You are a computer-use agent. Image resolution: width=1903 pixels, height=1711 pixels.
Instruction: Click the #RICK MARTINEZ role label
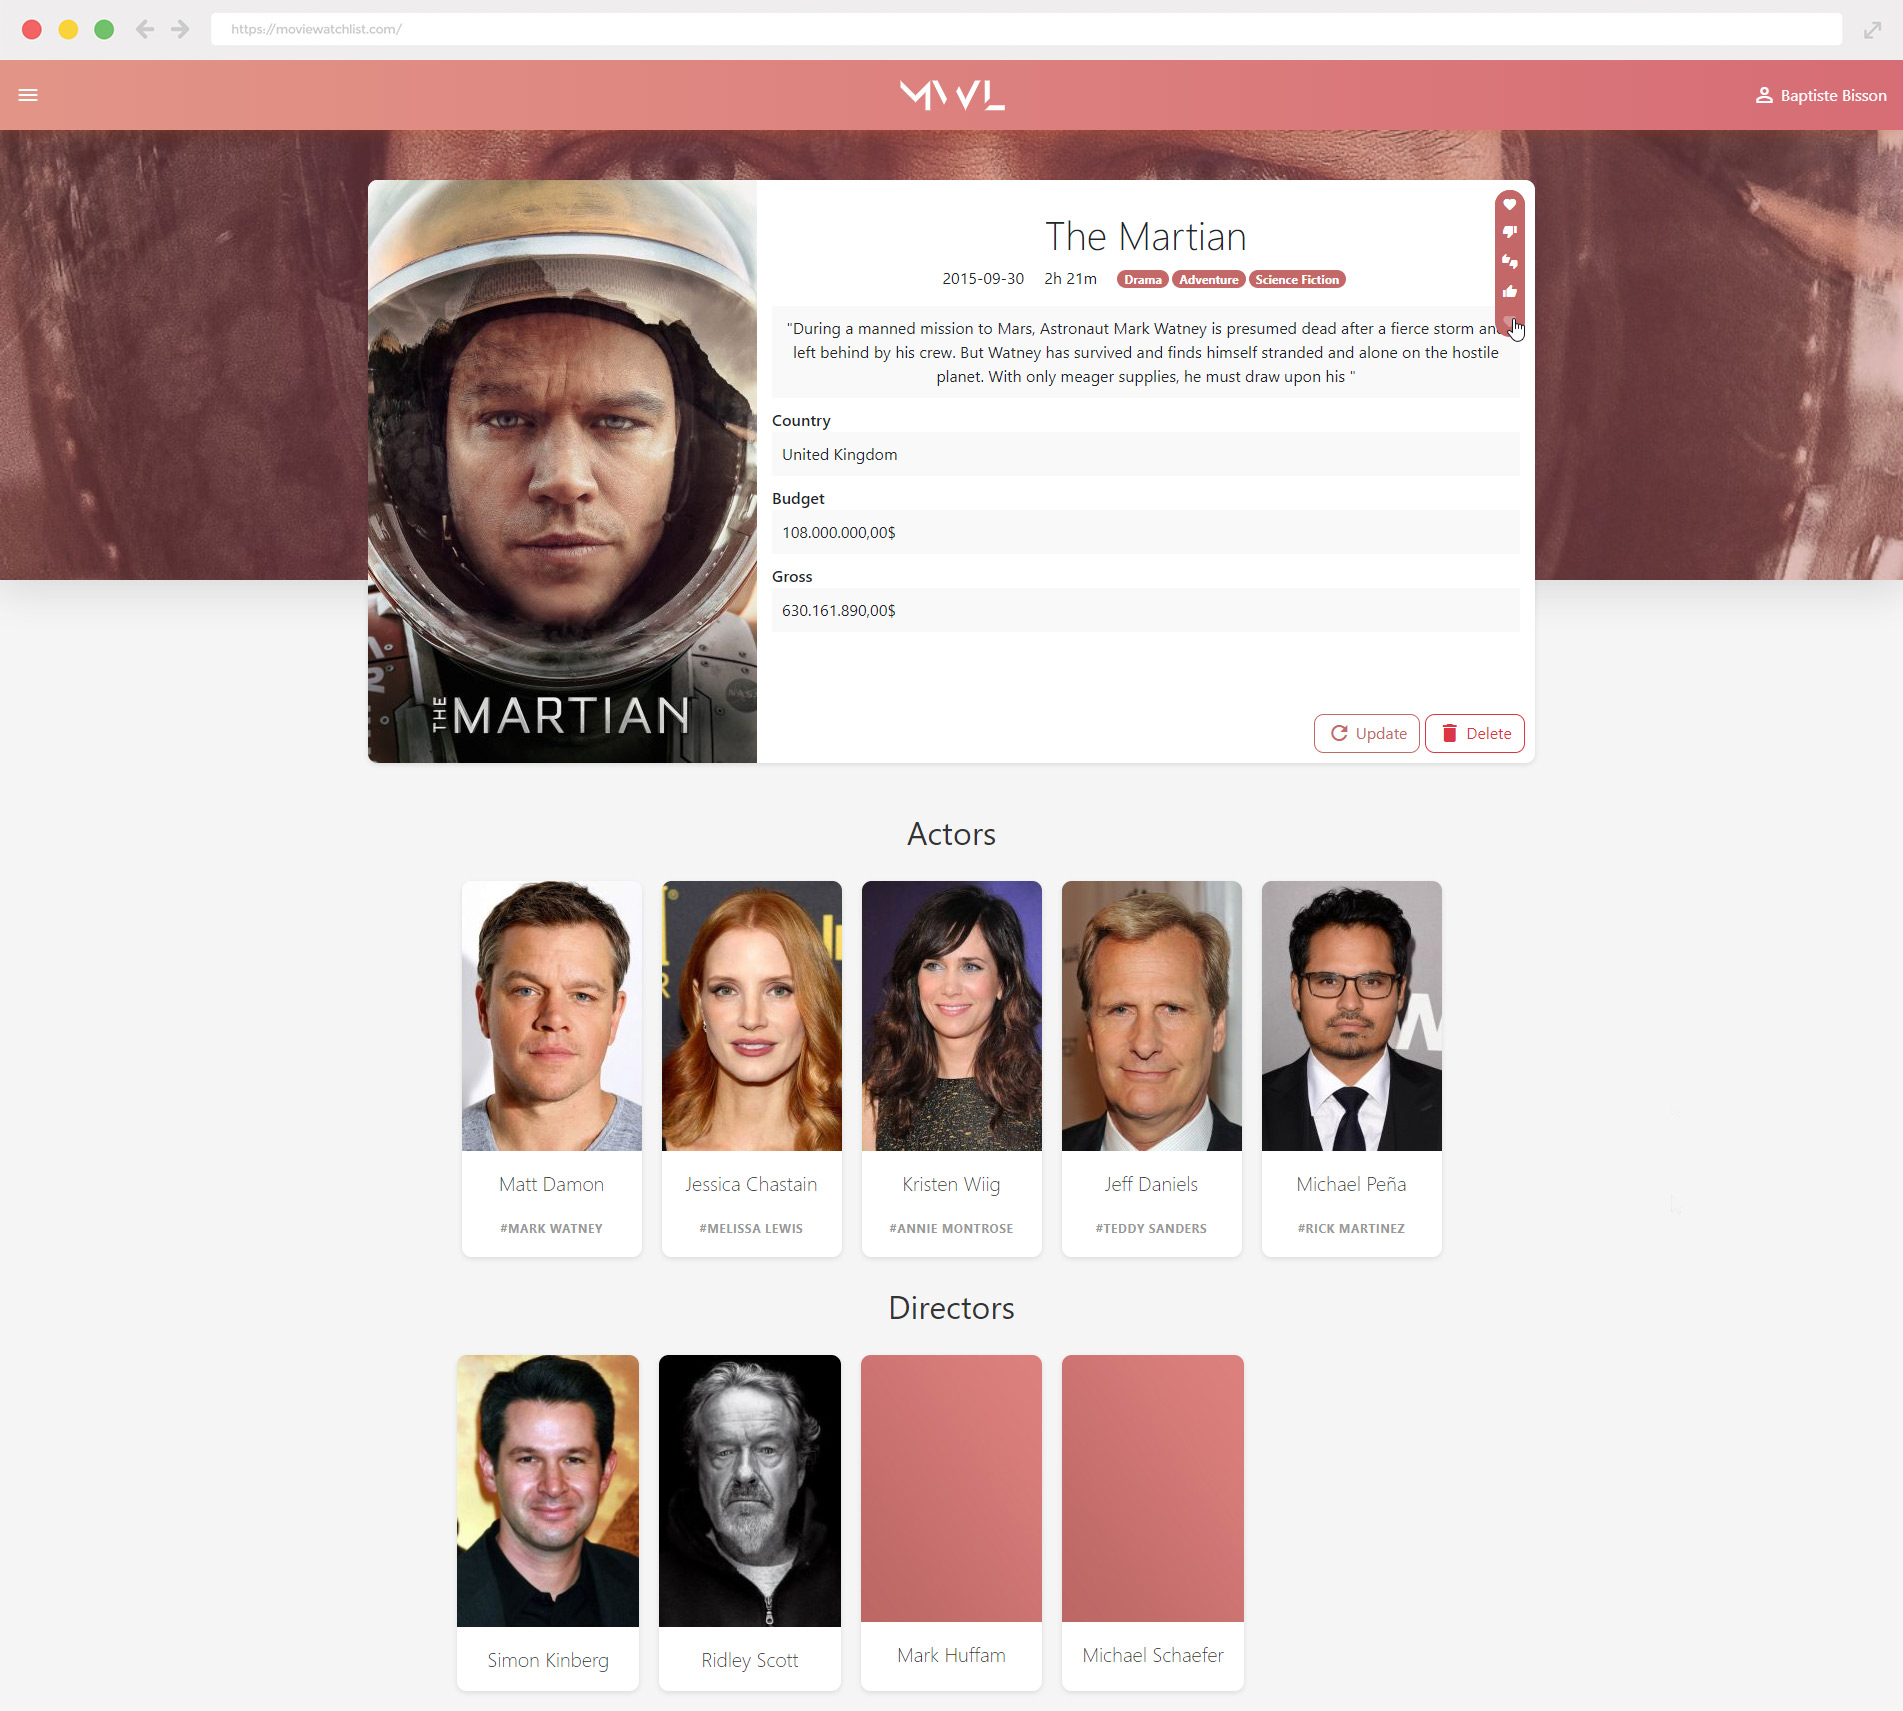pyautogui.click(x=1351, y=1228)
